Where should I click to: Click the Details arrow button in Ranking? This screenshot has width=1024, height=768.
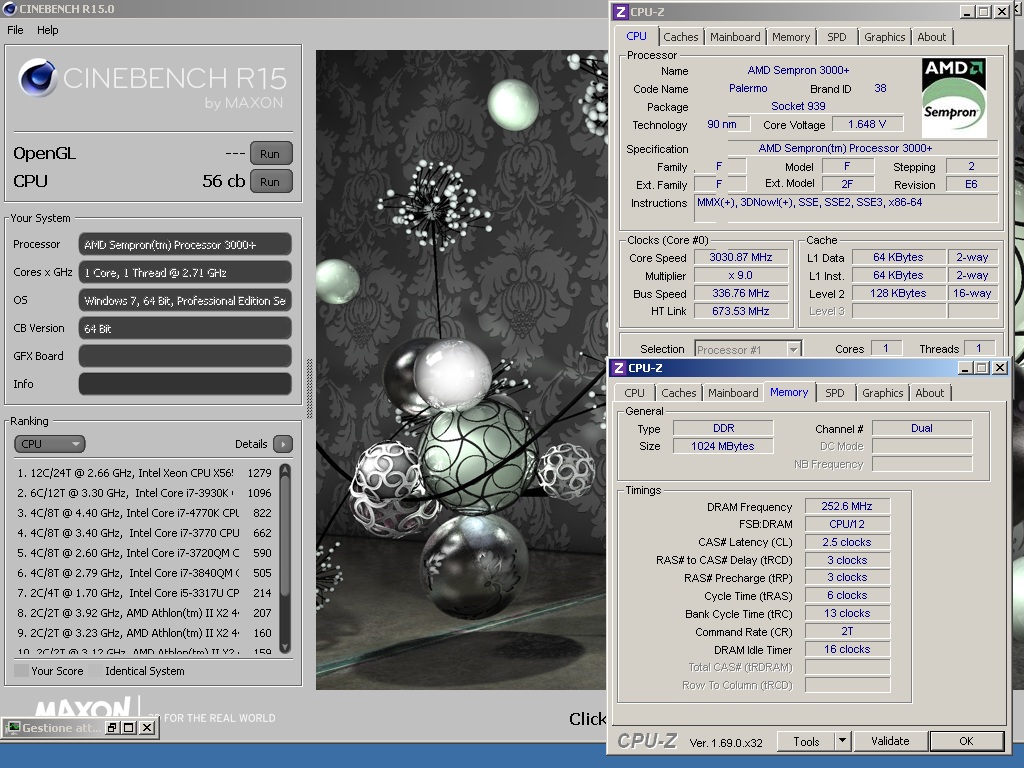[x=283, y=444]
